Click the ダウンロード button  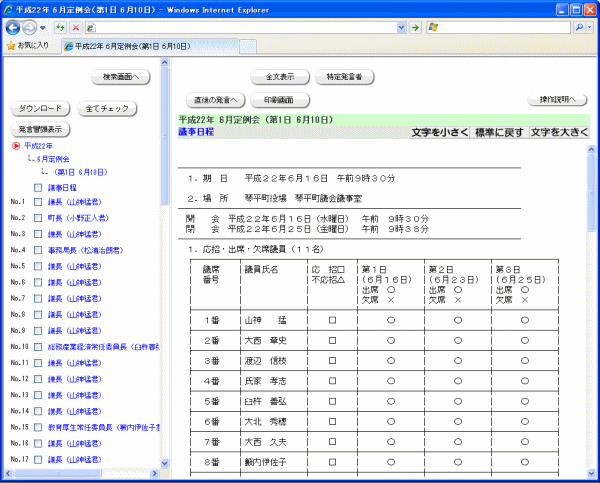pos(40,109)
